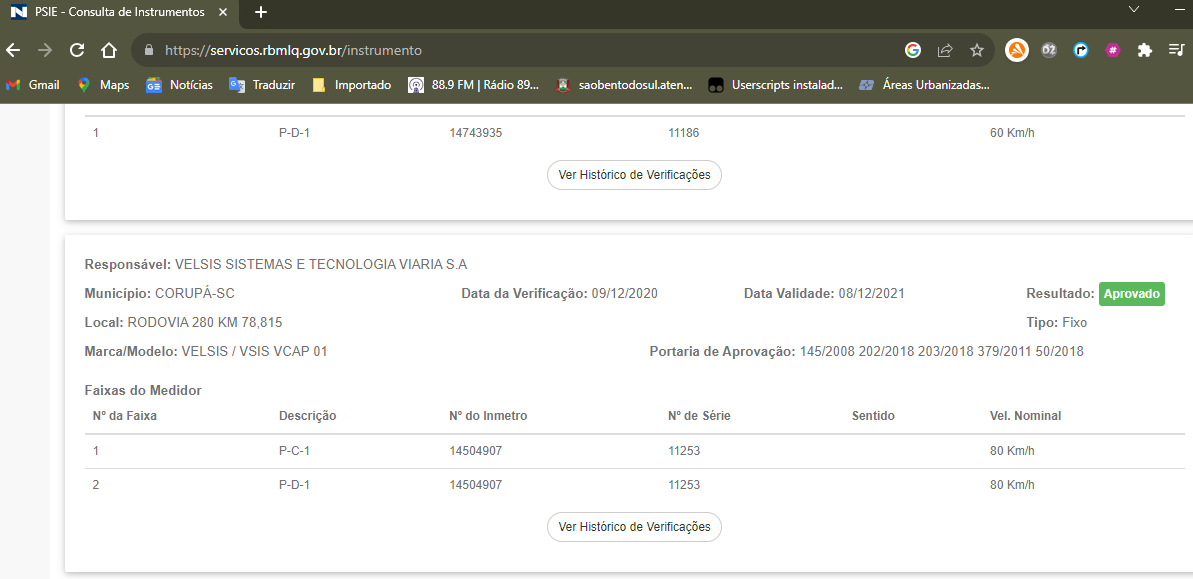Click Ver Histórico de Verificações for 60 Km/h instrument
This screenshot has height=579, width=1193.
click(634, 175)
